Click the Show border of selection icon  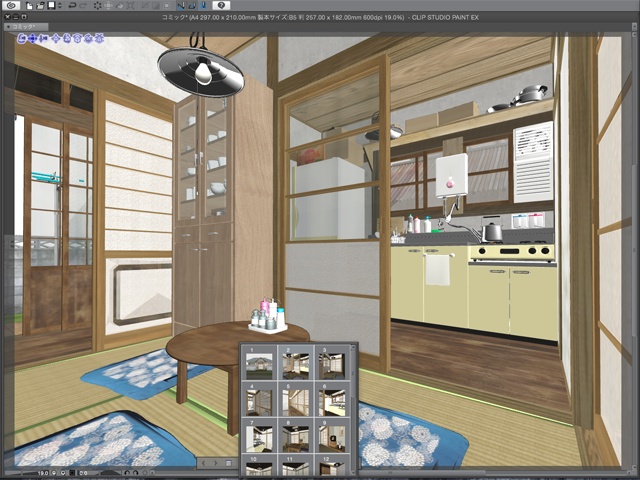167,6
